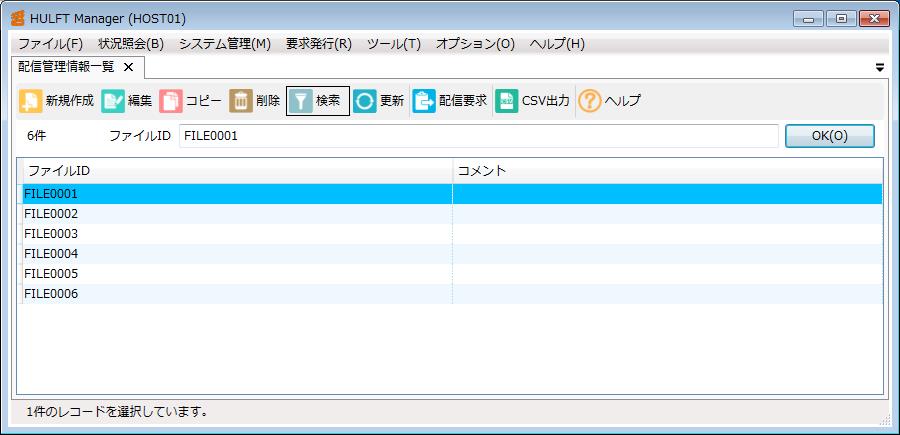Viewport: 900px width, 435px height.
Task: Sort by the ファイルID column header
Action: 237,171
